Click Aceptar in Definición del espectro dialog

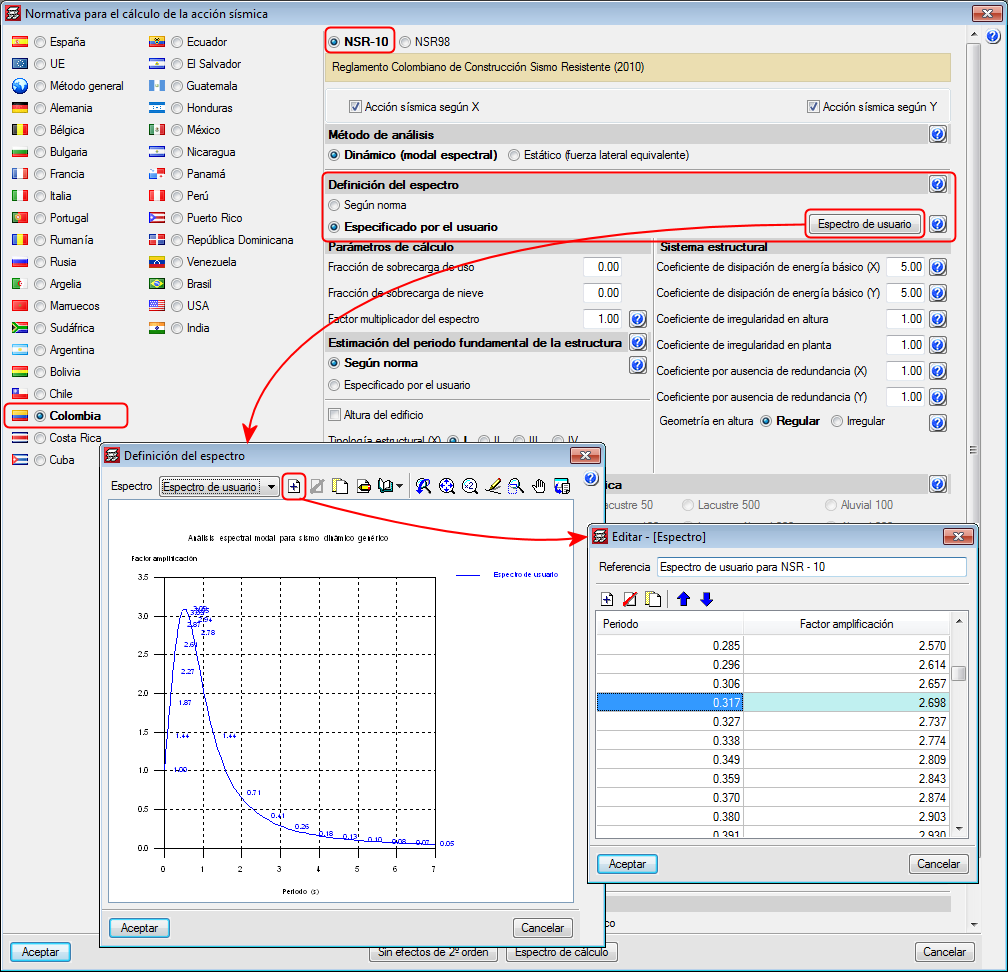point(139,928)
